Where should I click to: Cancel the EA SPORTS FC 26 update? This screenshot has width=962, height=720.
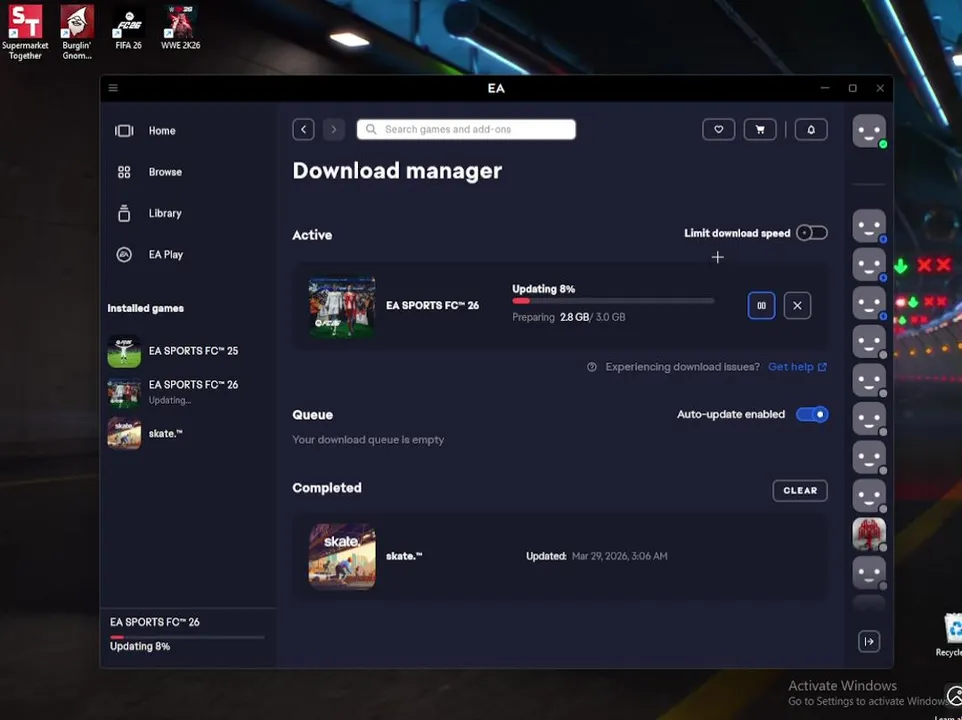(x=797, y=305)
